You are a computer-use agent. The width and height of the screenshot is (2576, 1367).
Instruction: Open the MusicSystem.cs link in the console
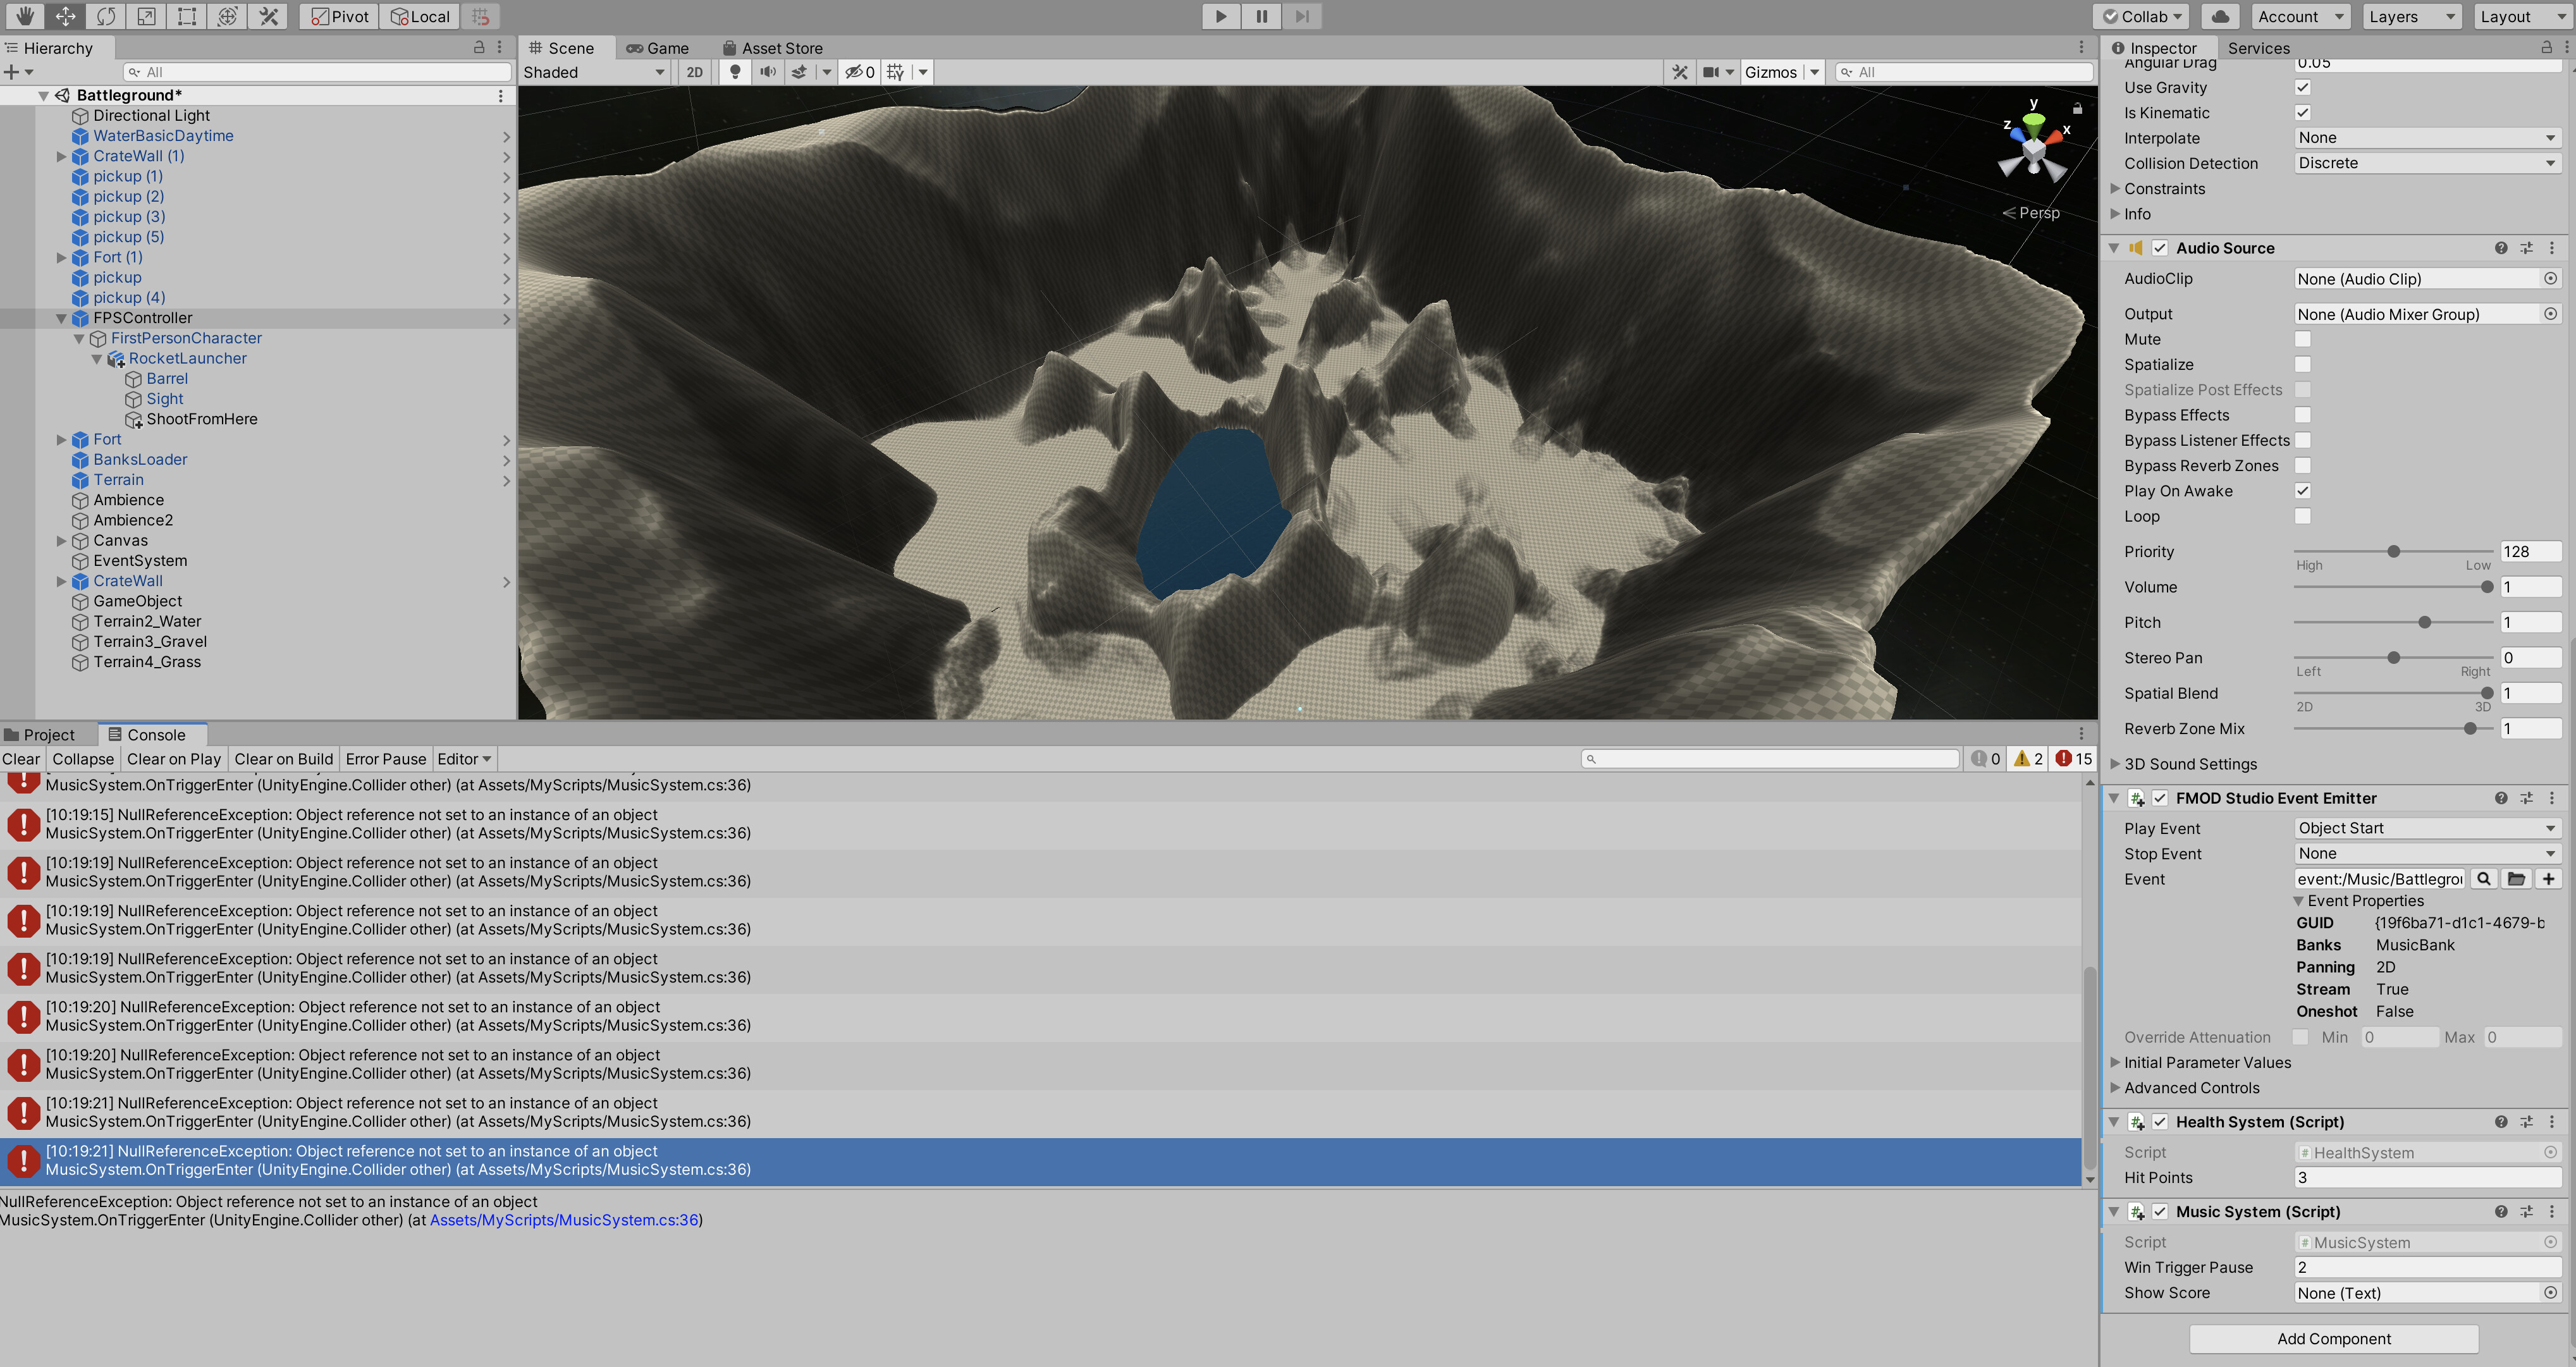coord(565,1220)
